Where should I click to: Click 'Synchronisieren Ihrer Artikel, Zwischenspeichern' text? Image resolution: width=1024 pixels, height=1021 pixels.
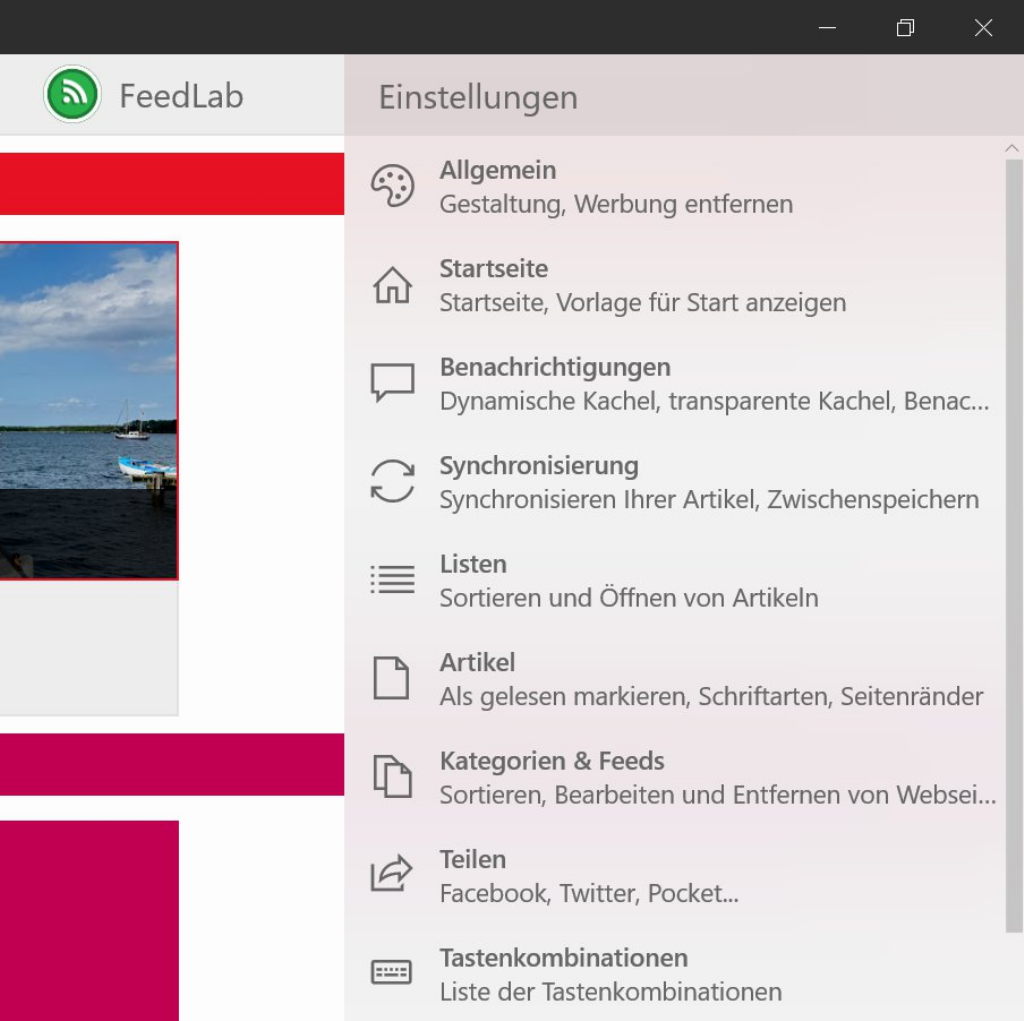709,500
